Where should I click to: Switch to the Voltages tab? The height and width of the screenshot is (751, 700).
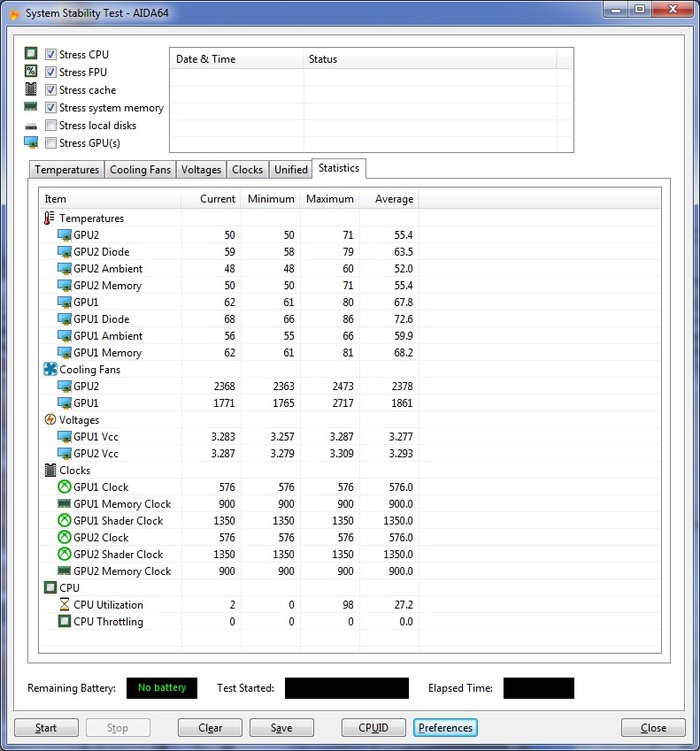201,170
